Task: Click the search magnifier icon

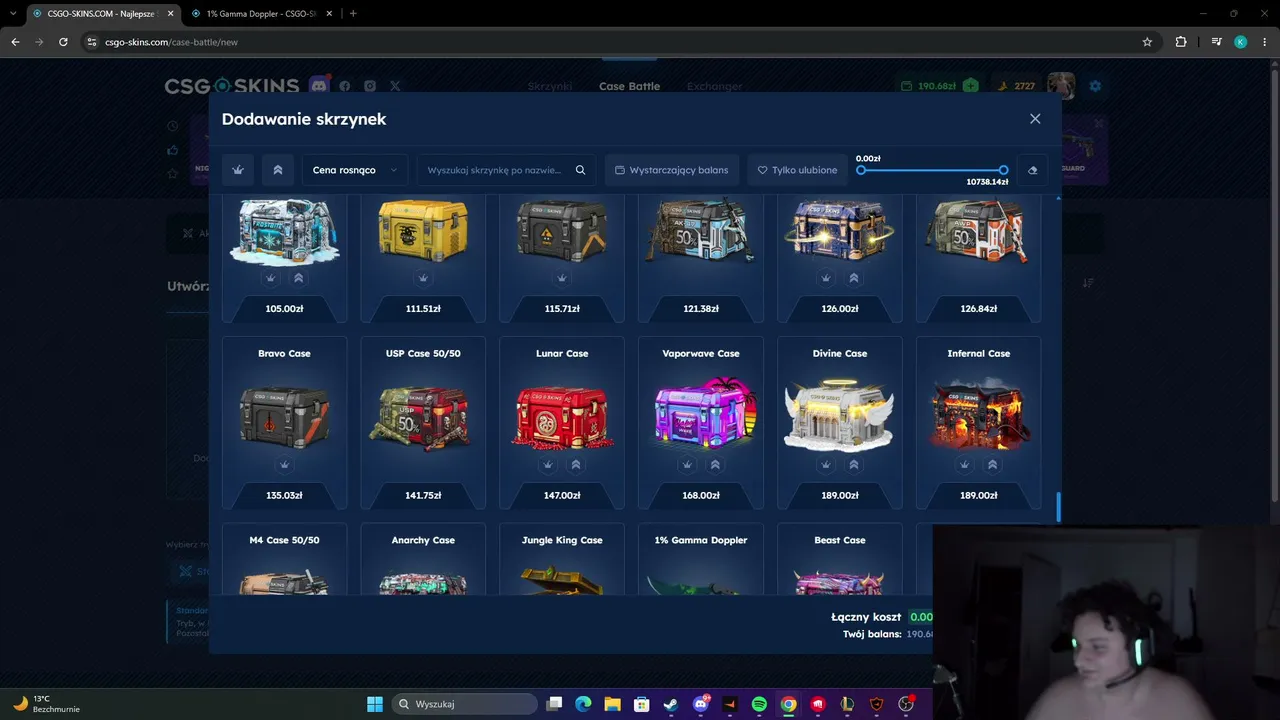Action: pyautogui.click(x=580, y=170)
